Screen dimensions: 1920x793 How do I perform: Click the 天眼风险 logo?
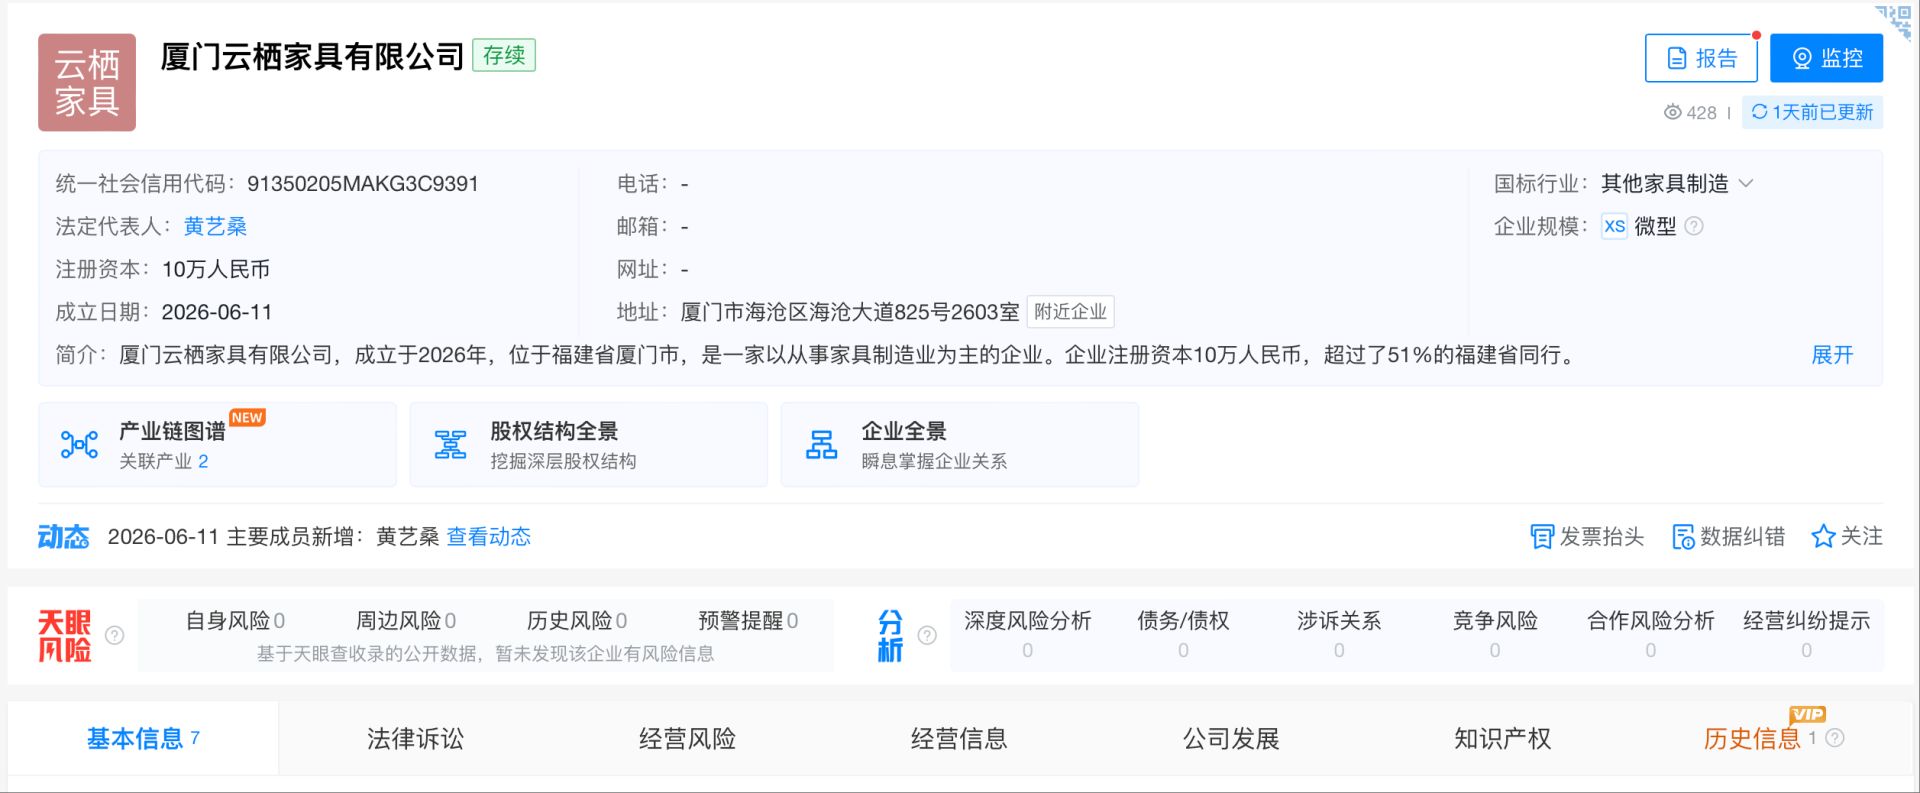pyautogui.click(x=64, y=636)
